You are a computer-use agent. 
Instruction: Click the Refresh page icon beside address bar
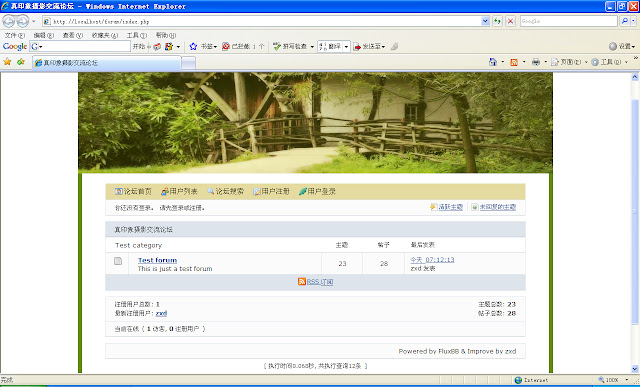point(497,21)
